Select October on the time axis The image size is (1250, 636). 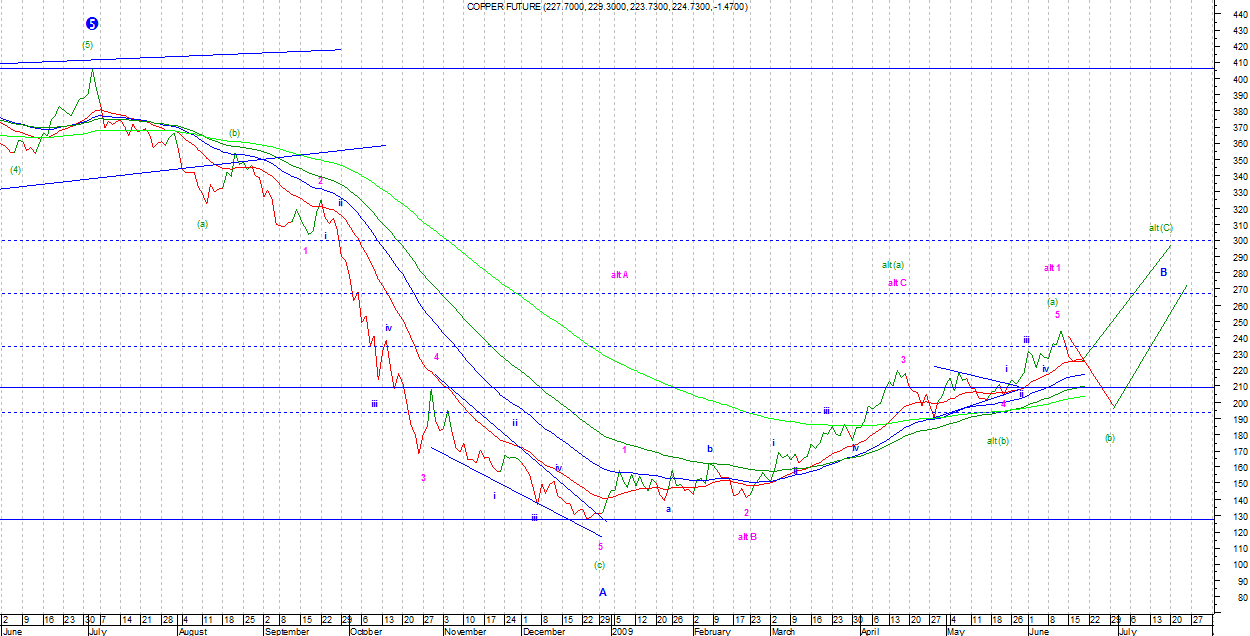click(365, 631)
